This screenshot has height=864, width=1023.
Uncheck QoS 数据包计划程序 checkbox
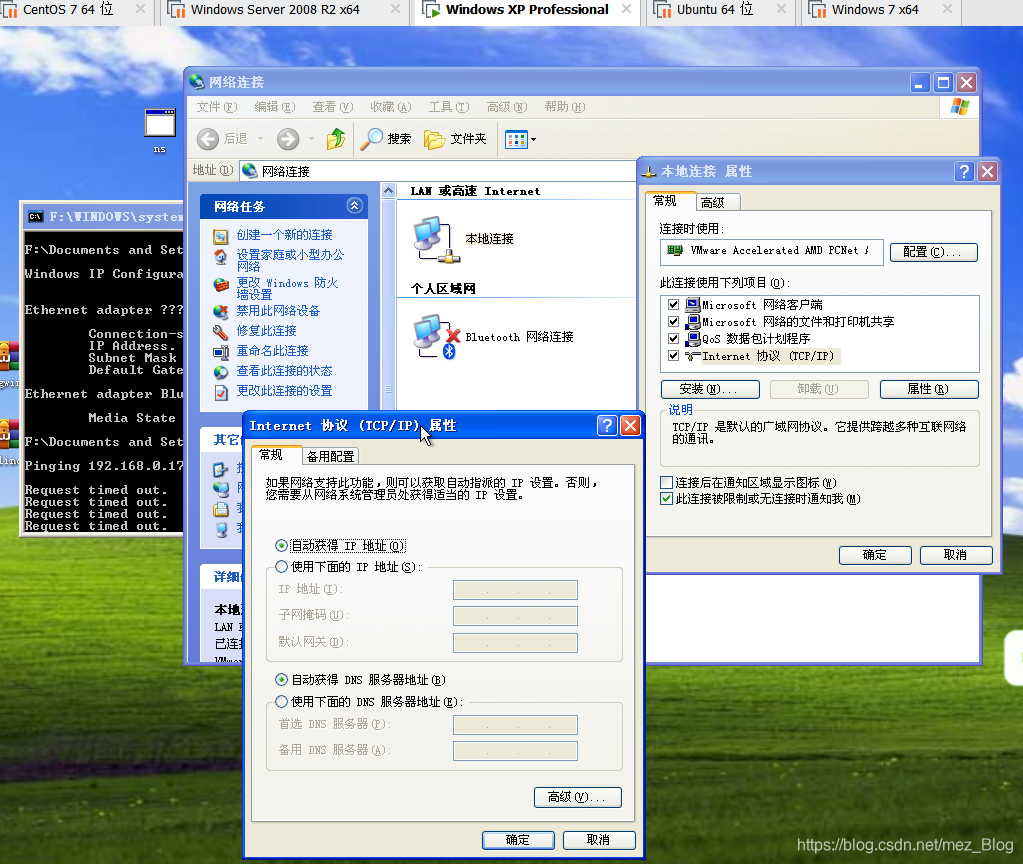point(673,339)
